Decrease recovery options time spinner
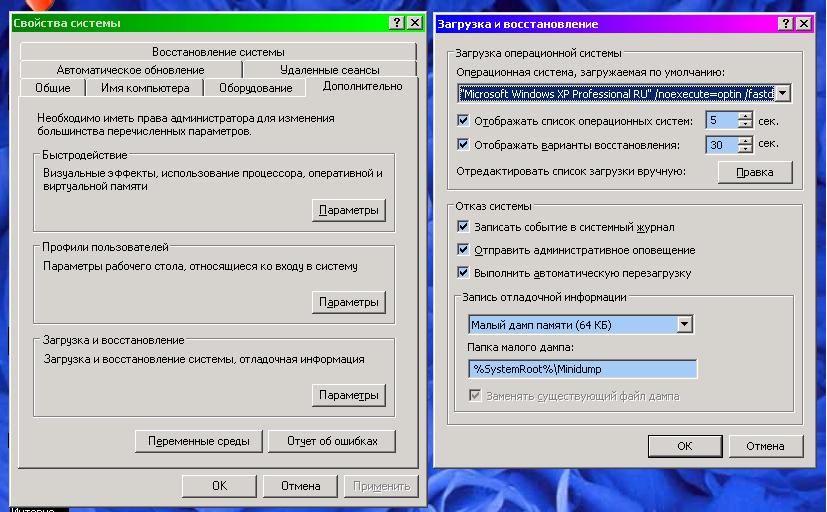The width and height of the screenshot is (827, 512). (x=745, y=150)
